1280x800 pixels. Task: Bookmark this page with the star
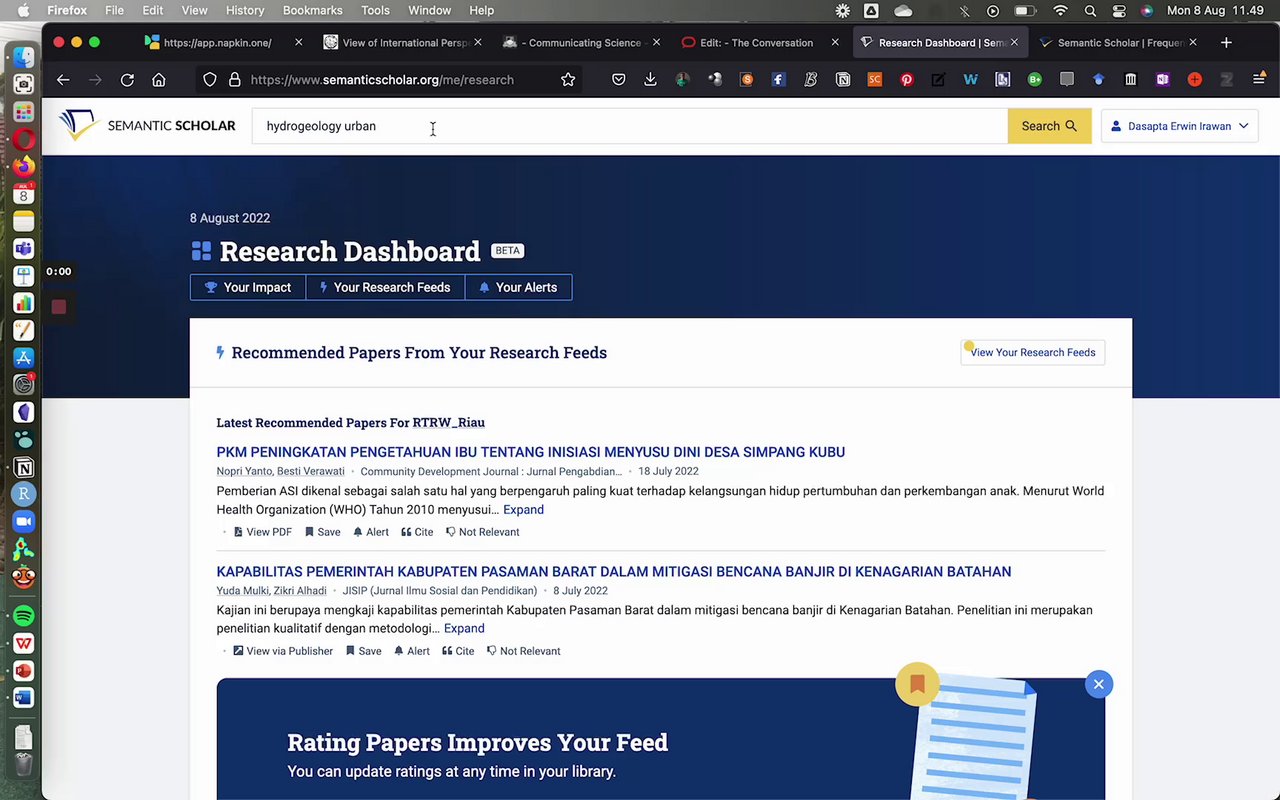coord(568,80)
